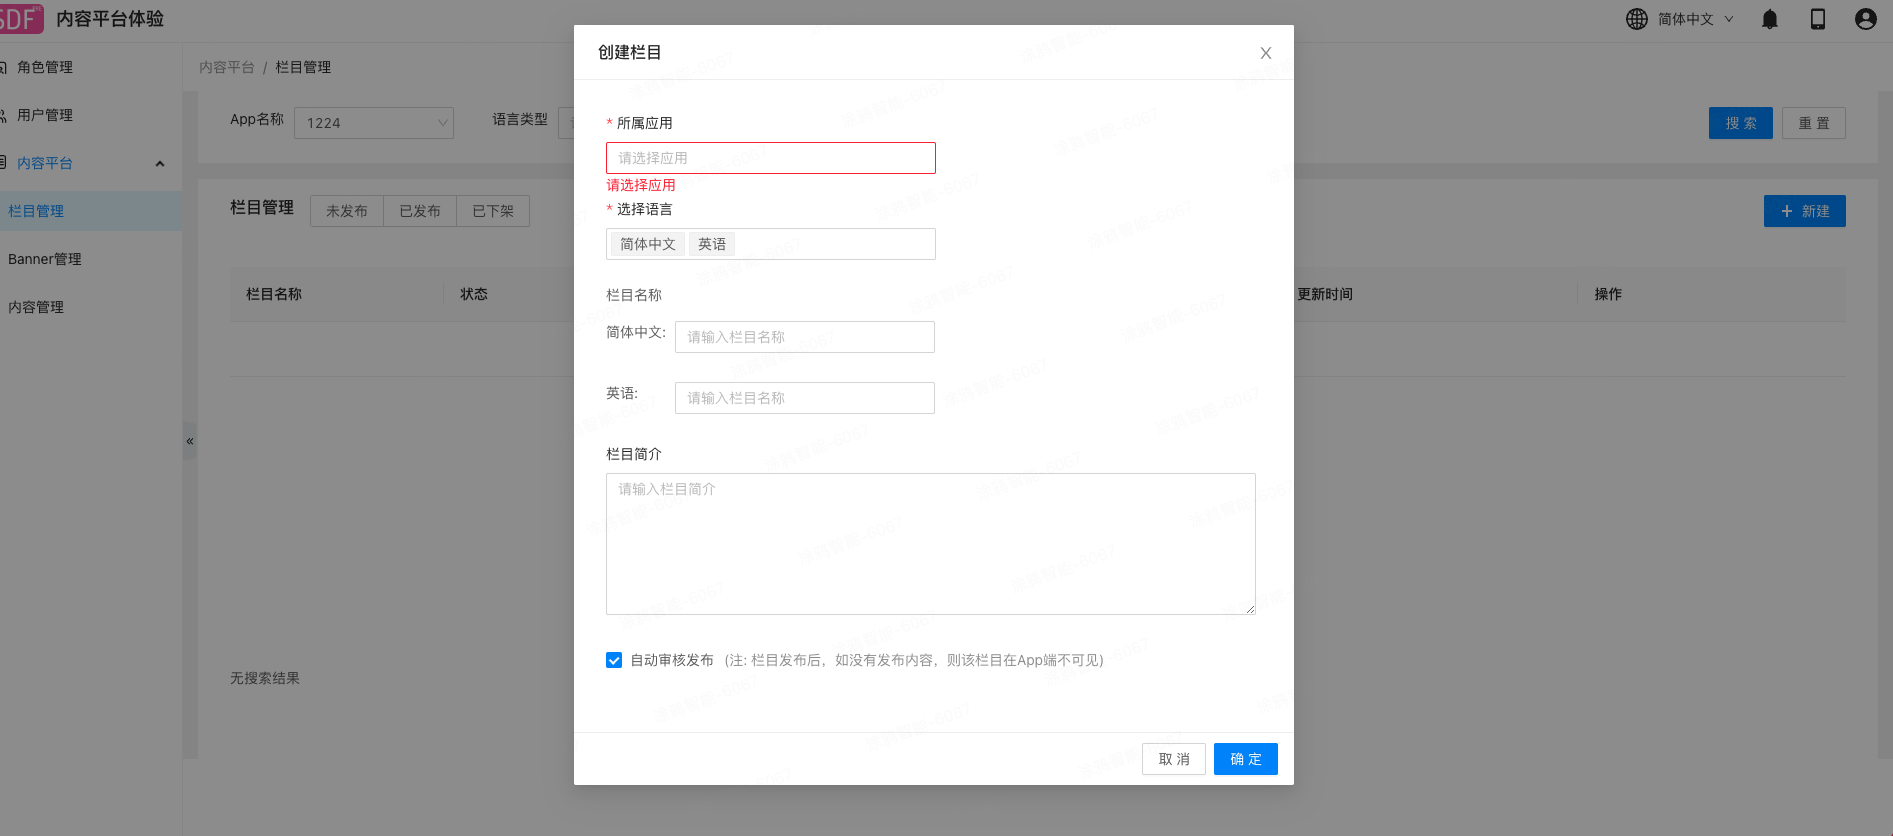Image resolution: width=1893 pixels, height=836 pixels.
Task: Click the 内容平台 breadcrumb link
Action: coord(227,67)
